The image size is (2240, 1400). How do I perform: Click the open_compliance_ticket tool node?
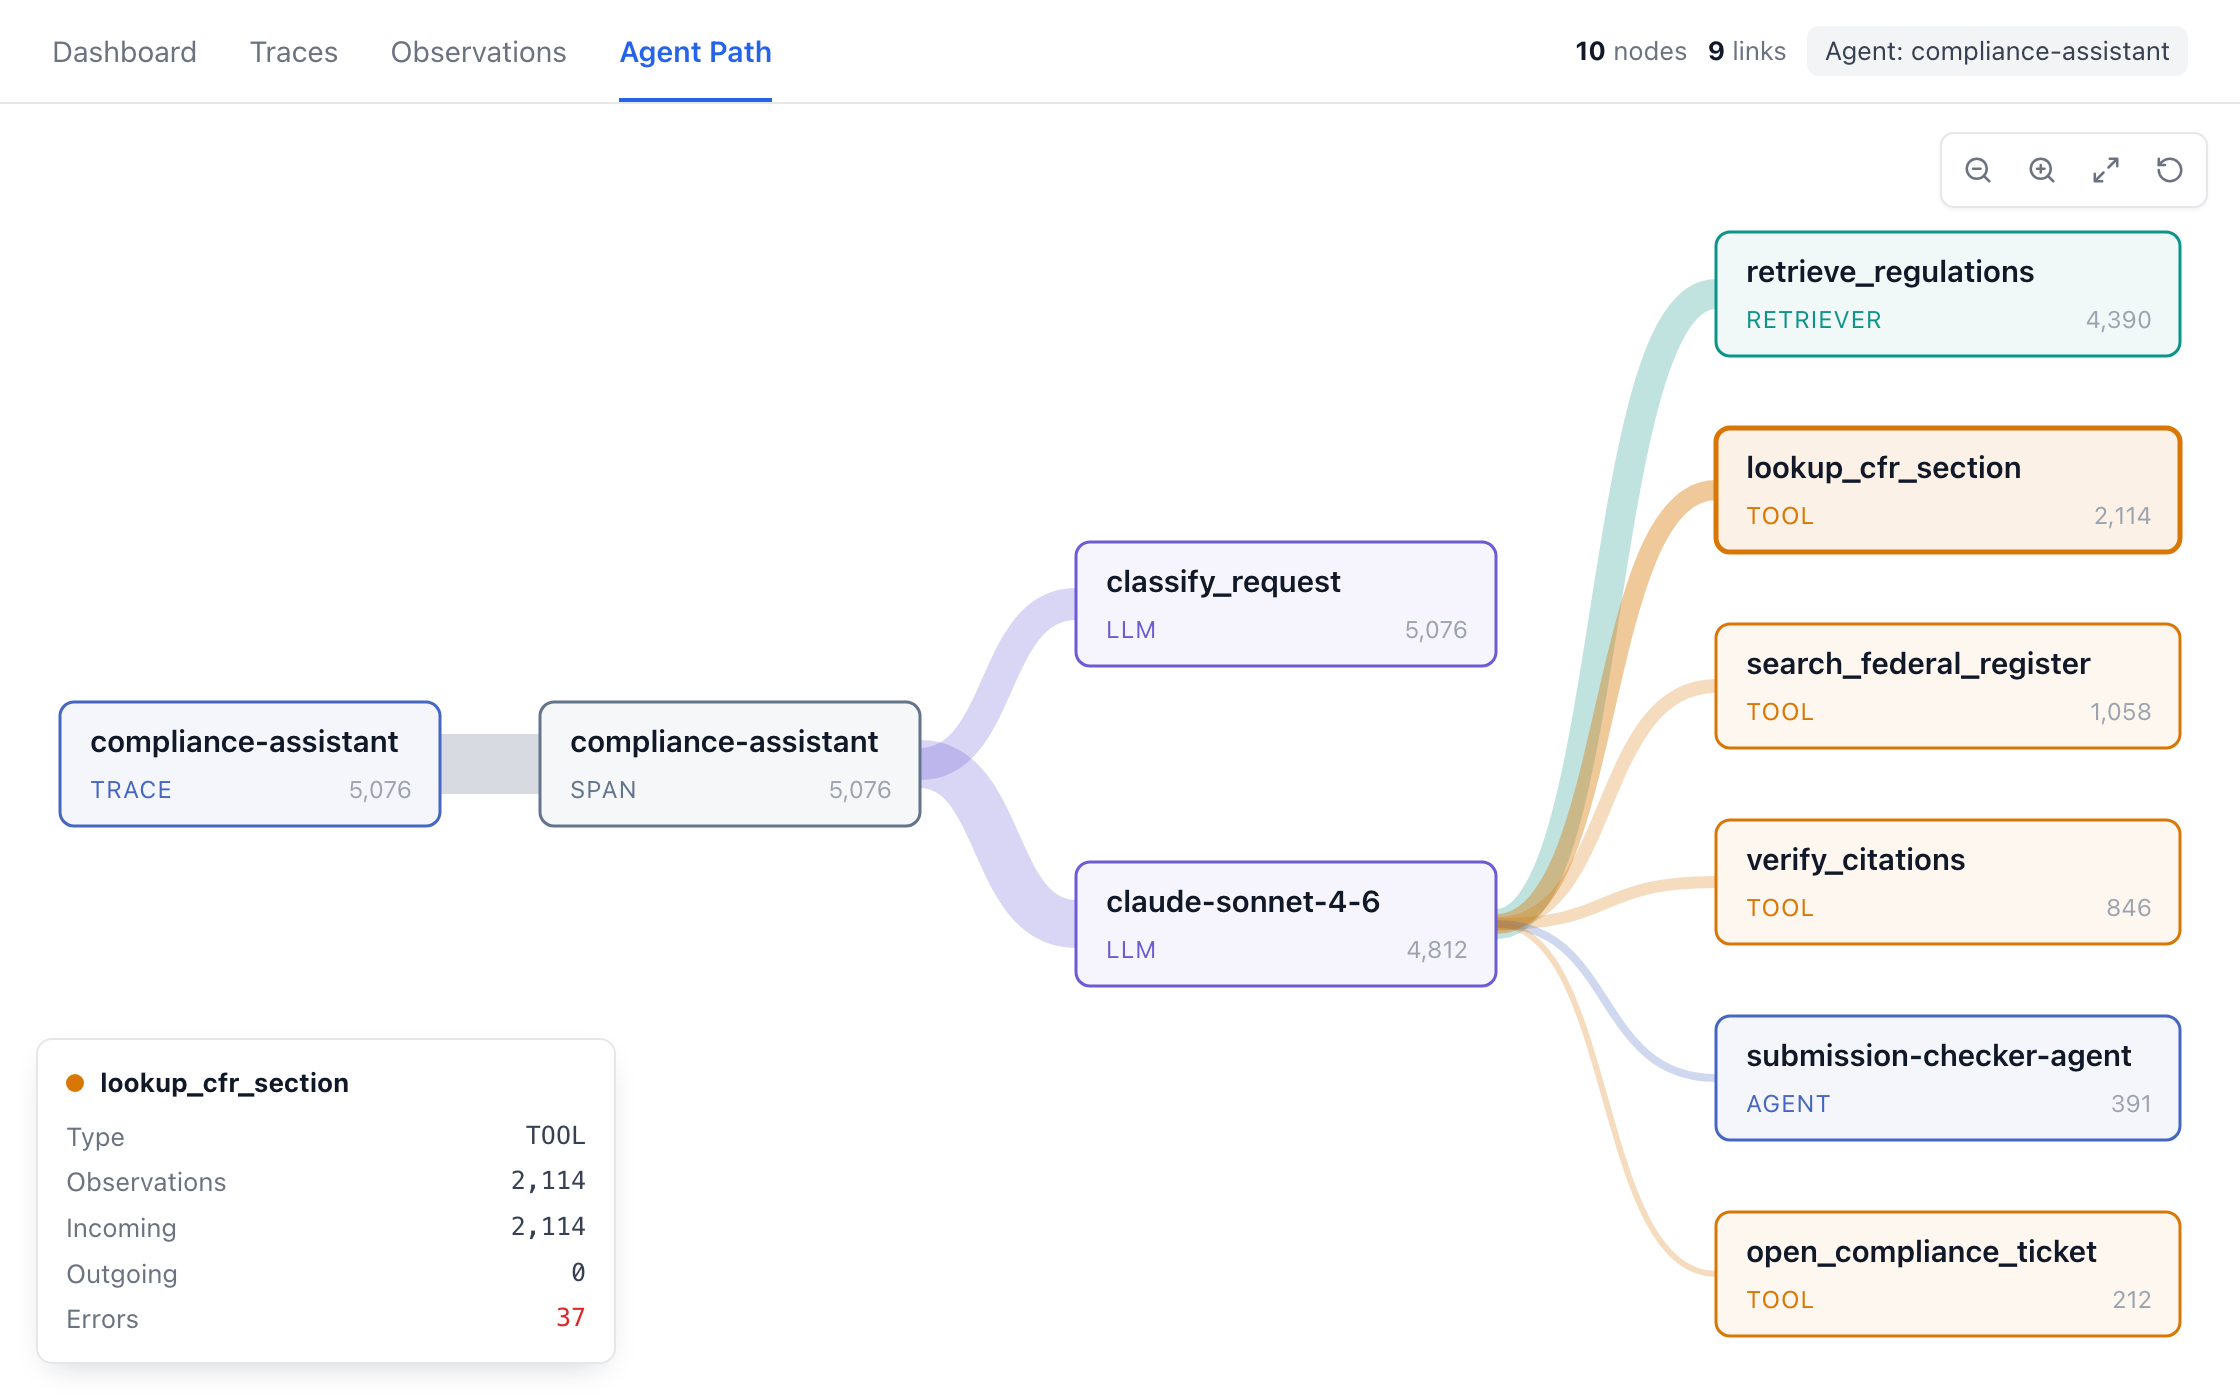(x=1948, y=1274)
